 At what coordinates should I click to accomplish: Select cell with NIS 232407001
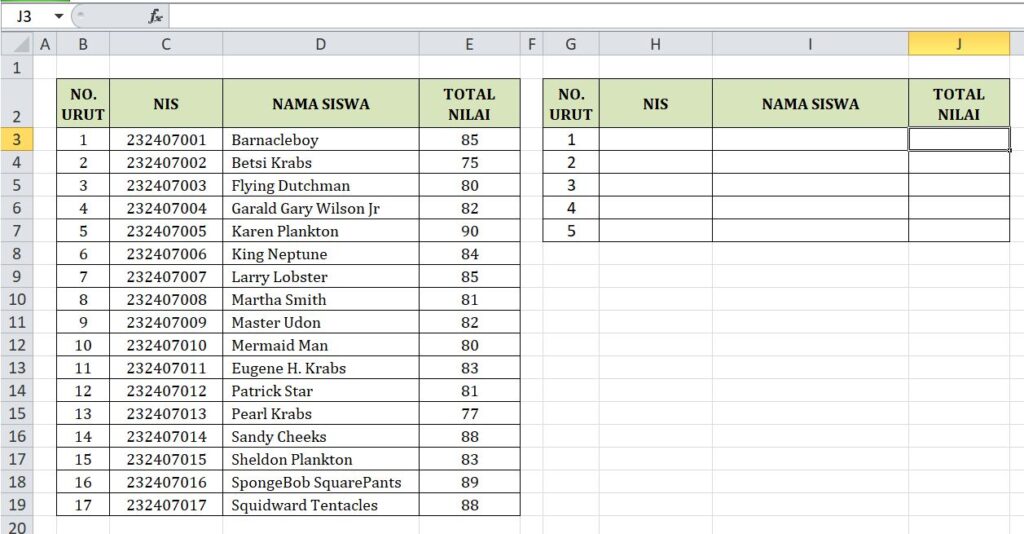166,139
